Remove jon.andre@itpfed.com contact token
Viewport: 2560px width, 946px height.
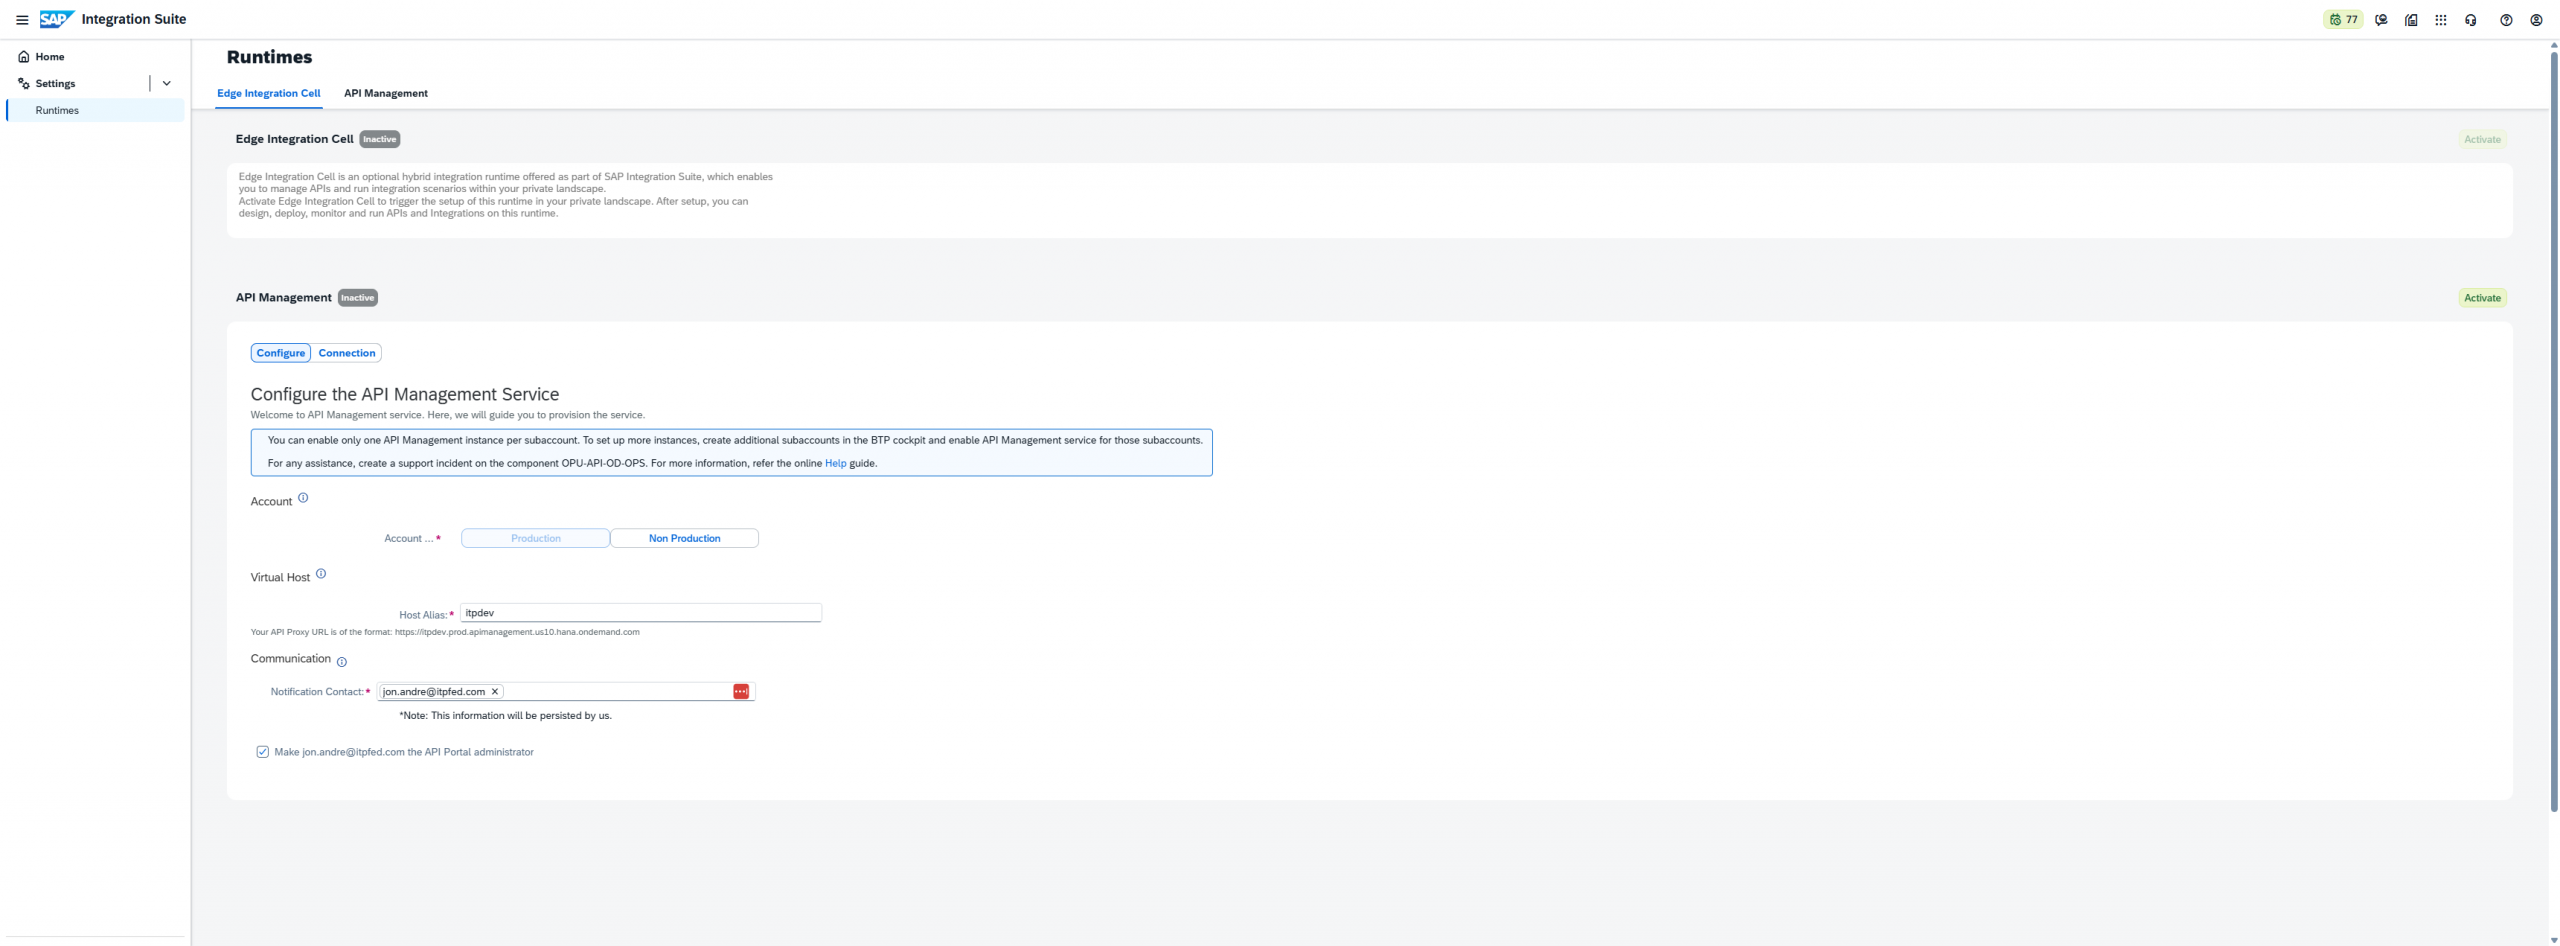495,692
